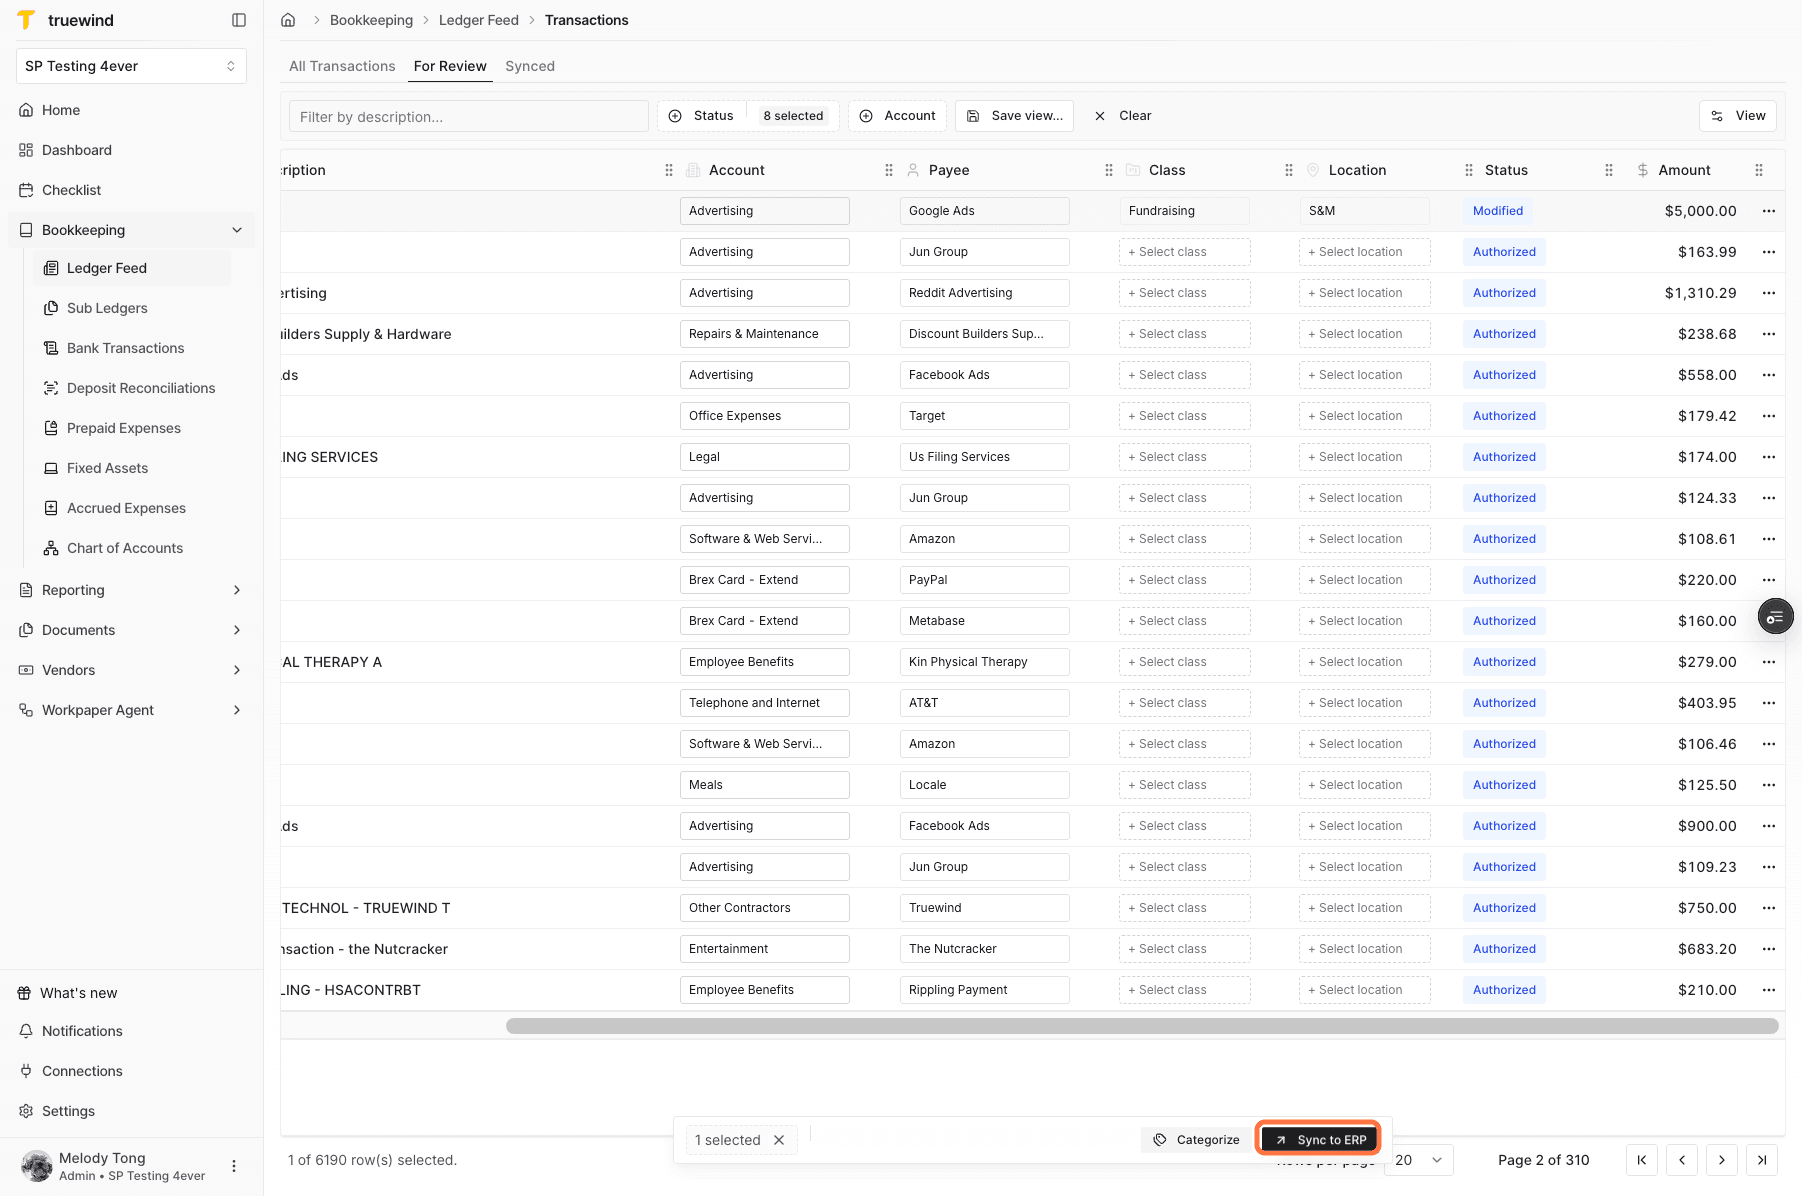The width and height of the screenshot is (1802, 1196).
Task: Open row actions for $163.99 Jun Group row
Action: click(1769, 252)
